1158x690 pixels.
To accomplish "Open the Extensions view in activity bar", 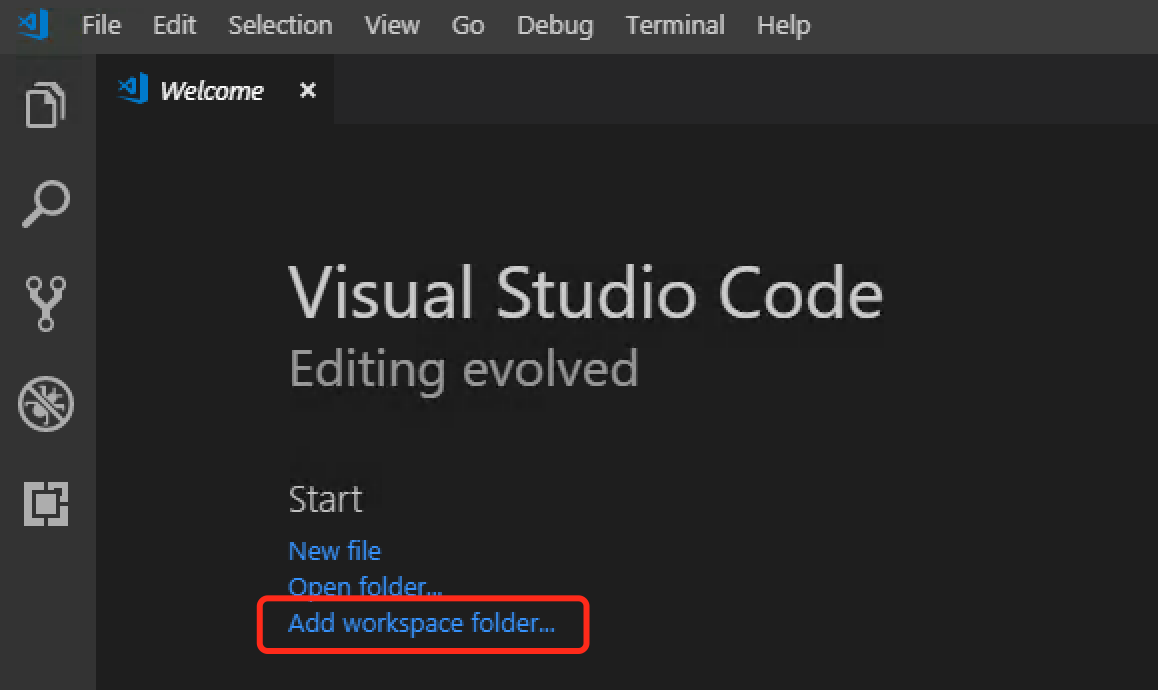I will click(46, 504).
